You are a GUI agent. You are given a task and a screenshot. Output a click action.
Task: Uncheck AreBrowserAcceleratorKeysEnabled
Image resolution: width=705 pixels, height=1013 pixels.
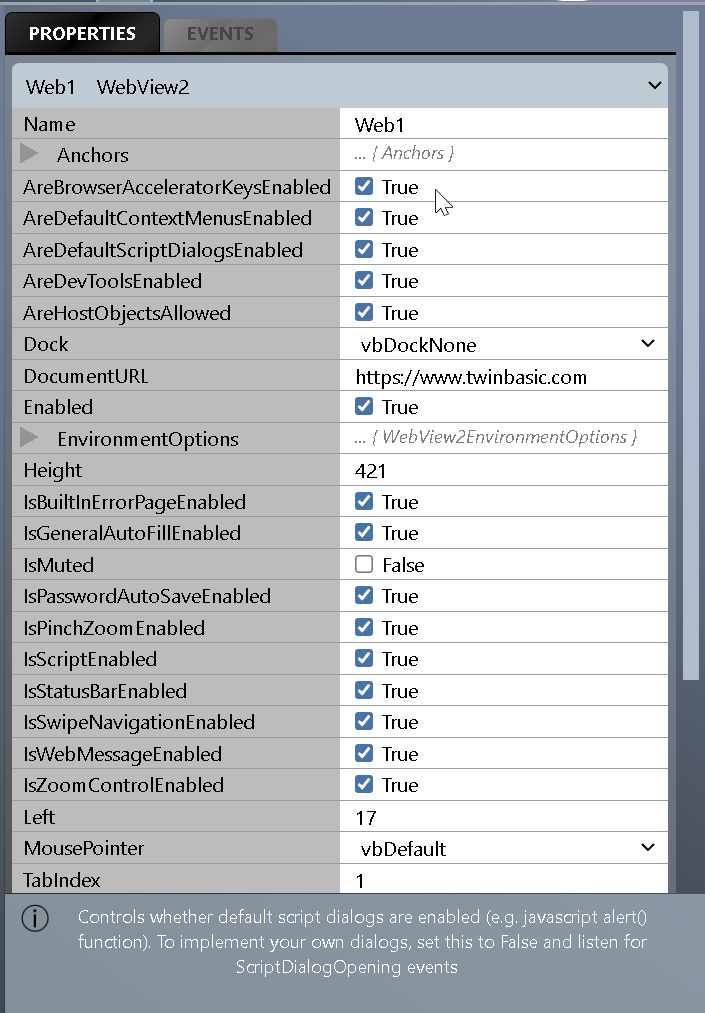(364, 186)
